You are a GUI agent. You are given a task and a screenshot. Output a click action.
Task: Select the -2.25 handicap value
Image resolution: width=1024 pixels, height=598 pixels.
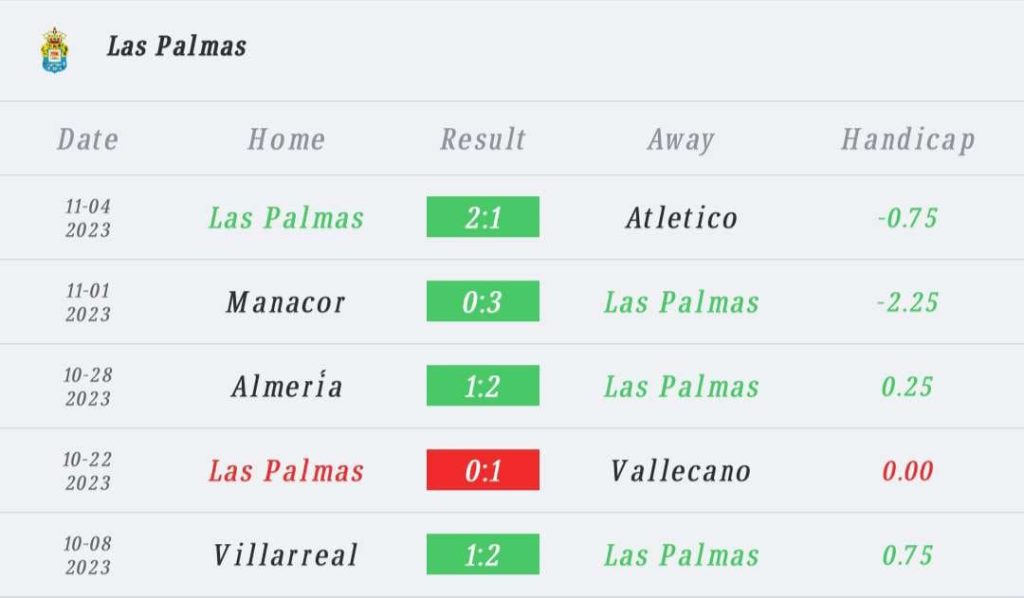[907, 302]
